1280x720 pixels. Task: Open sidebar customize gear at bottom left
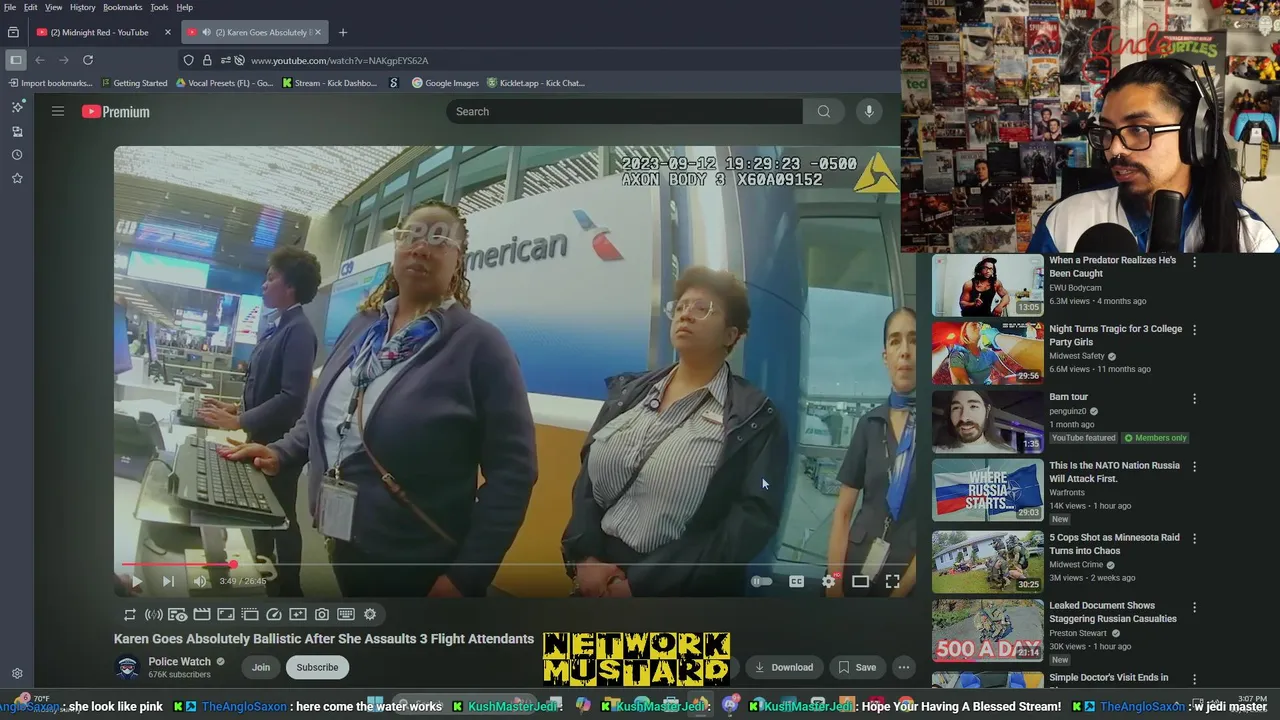pyautogui.click(x=17, y=674)
